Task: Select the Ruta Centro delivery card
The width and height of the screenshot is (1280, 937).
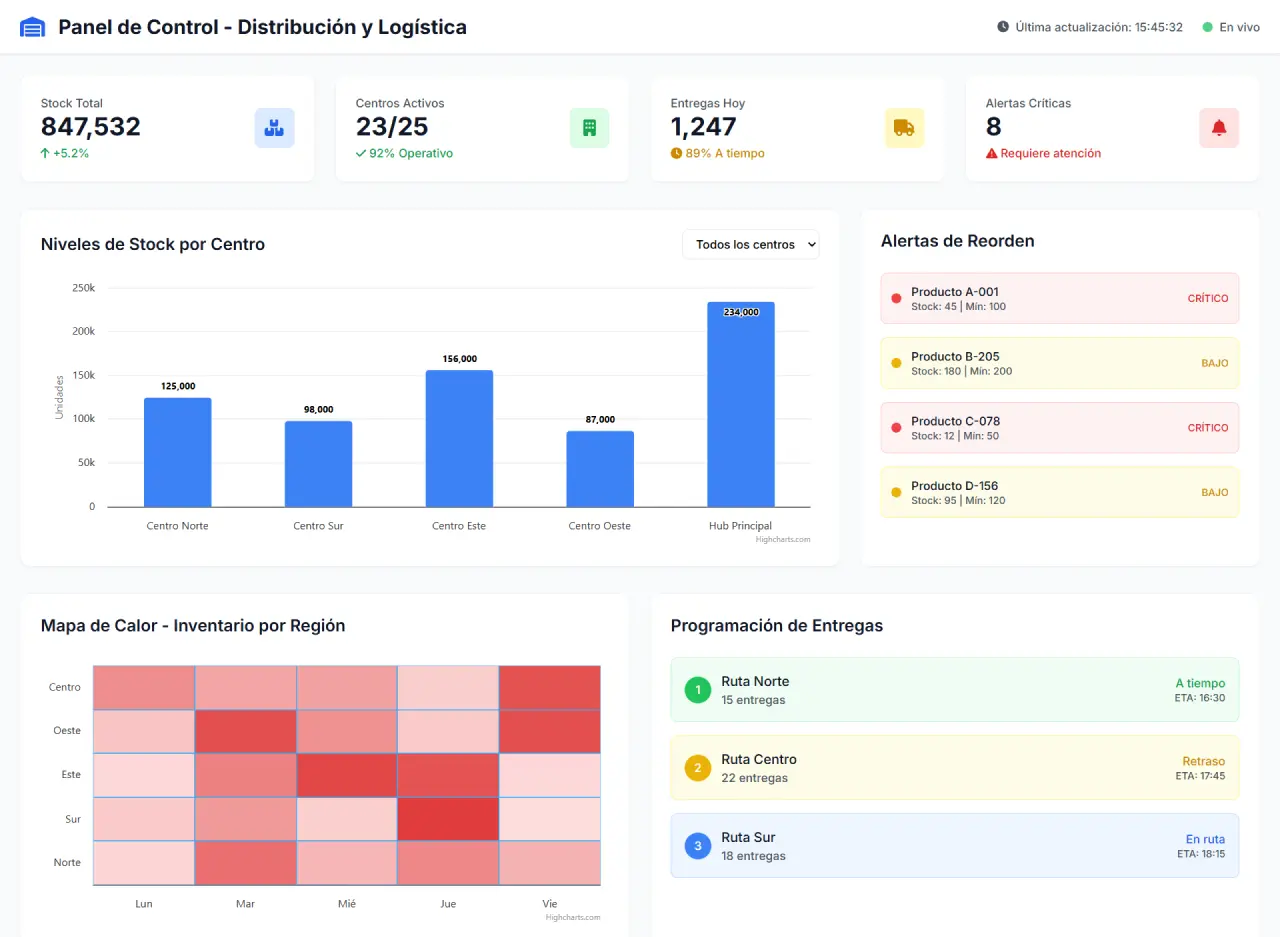Action: pyautogui.click(x=955, y=768)
